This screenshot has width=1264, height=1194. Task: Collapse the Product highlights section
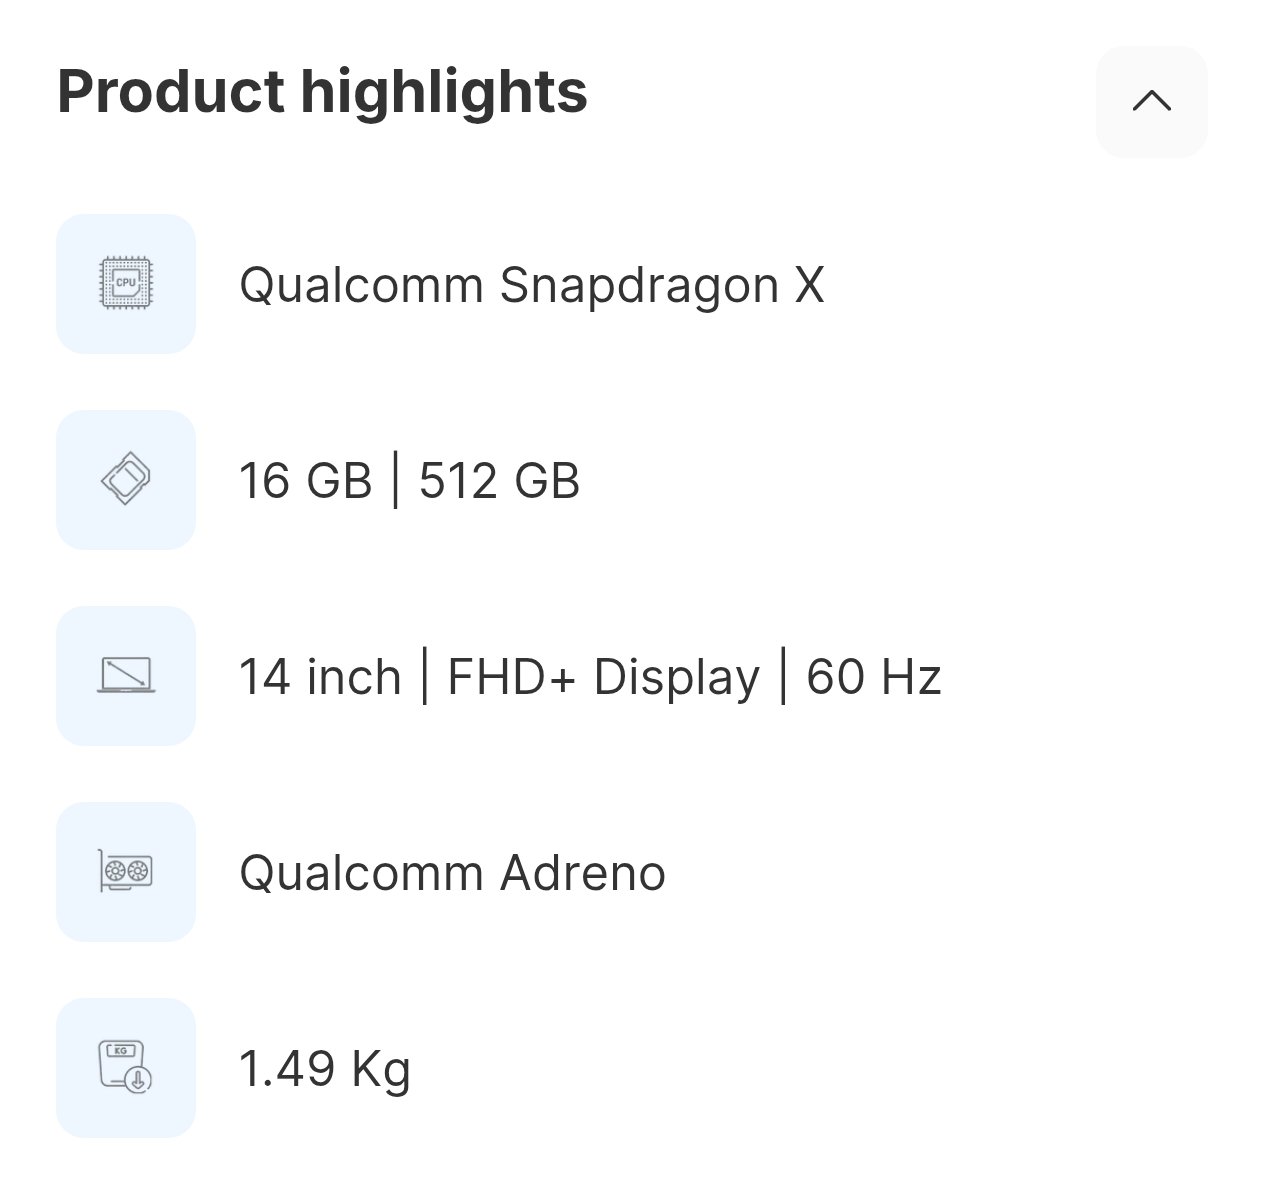pyautogui.click(x=1151, y=101)
